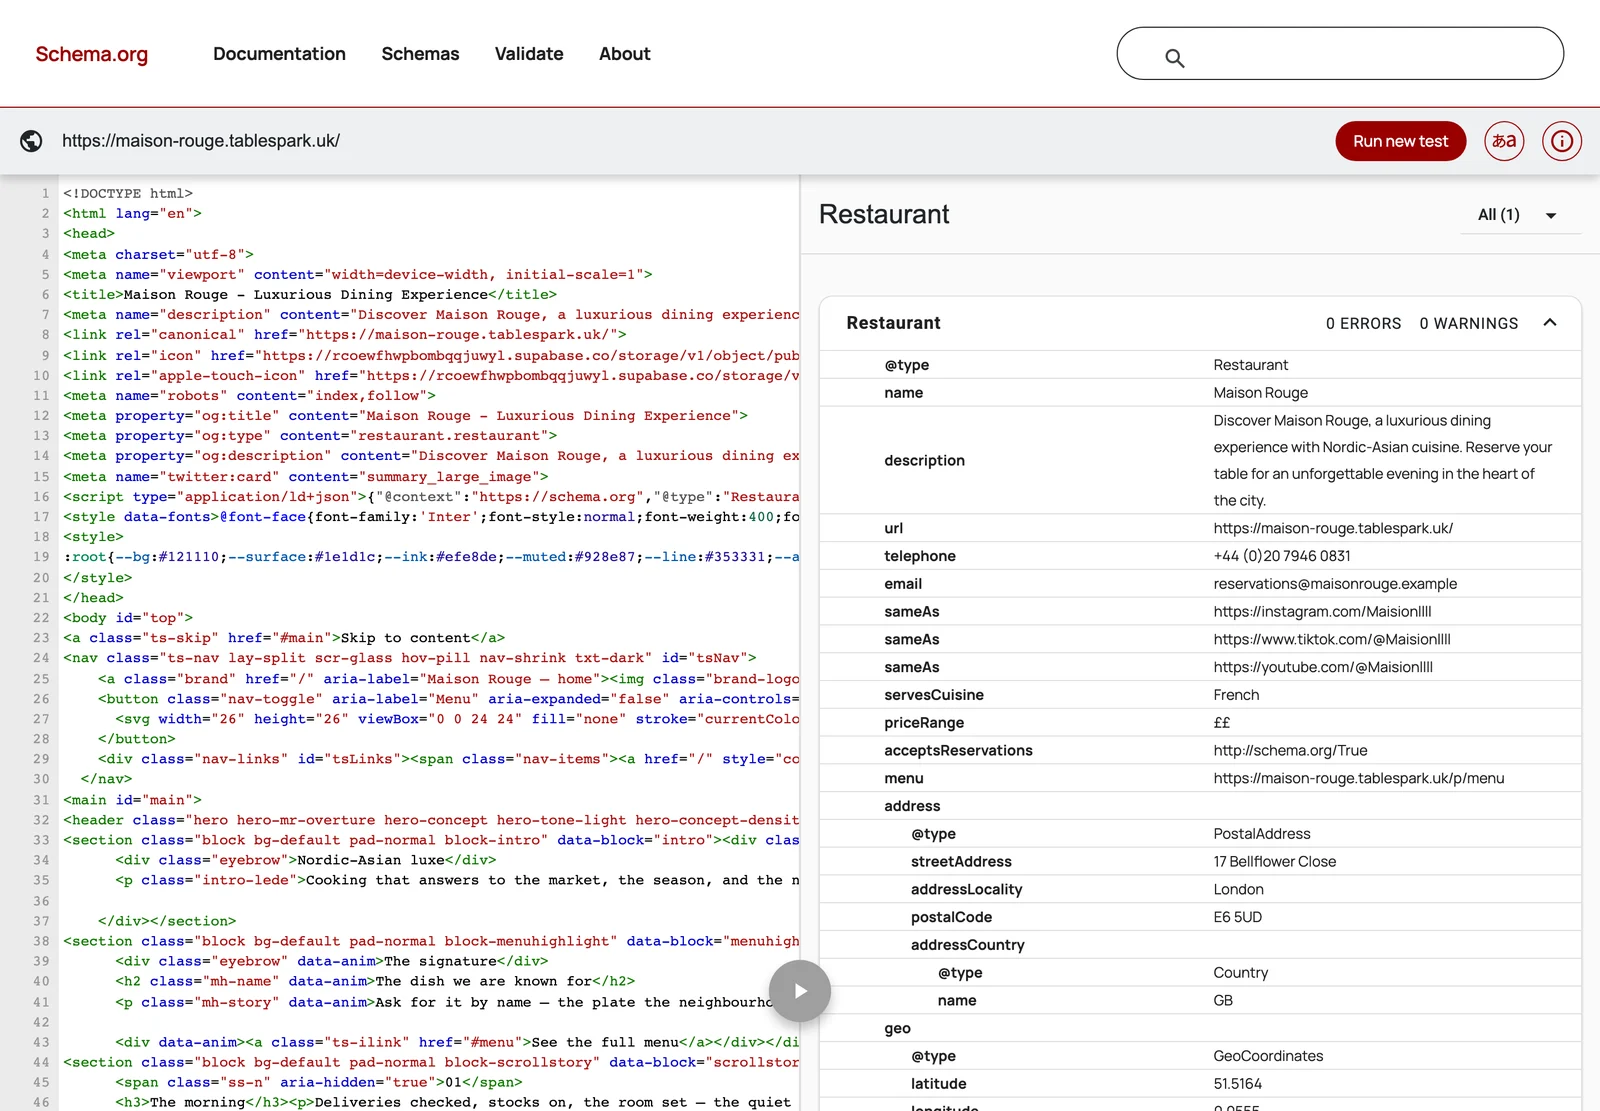Click the GeoCoordinates type value

1268,1056
